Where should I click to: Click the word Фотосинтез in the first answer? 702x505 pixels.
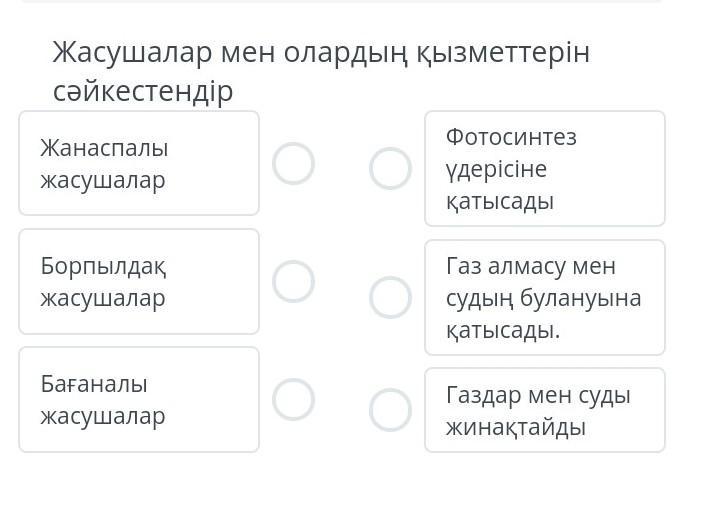click(x=511, y=136)
